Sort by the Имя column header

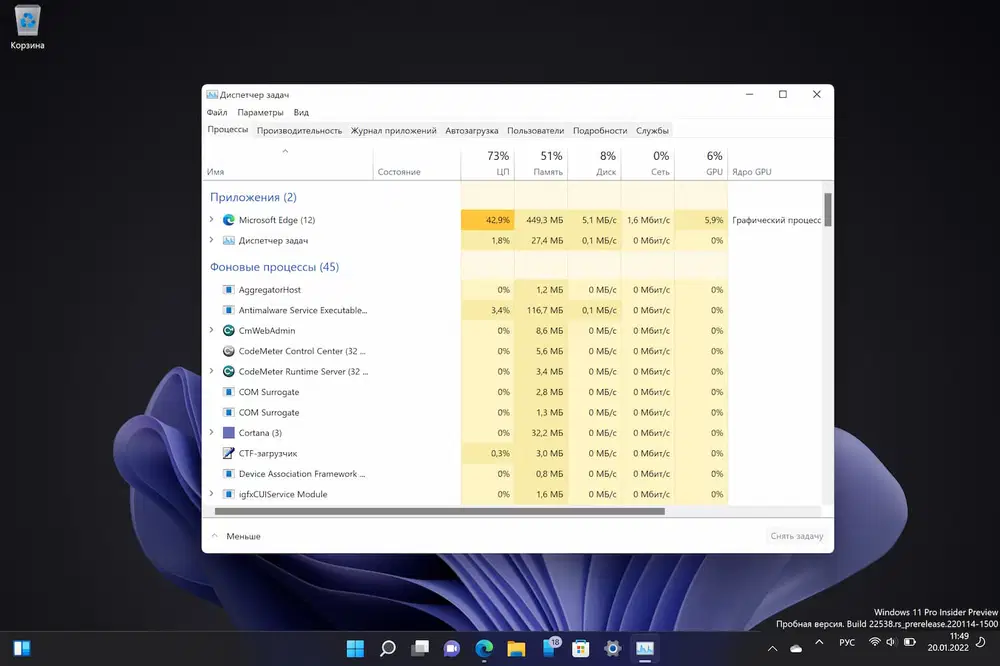288,163
